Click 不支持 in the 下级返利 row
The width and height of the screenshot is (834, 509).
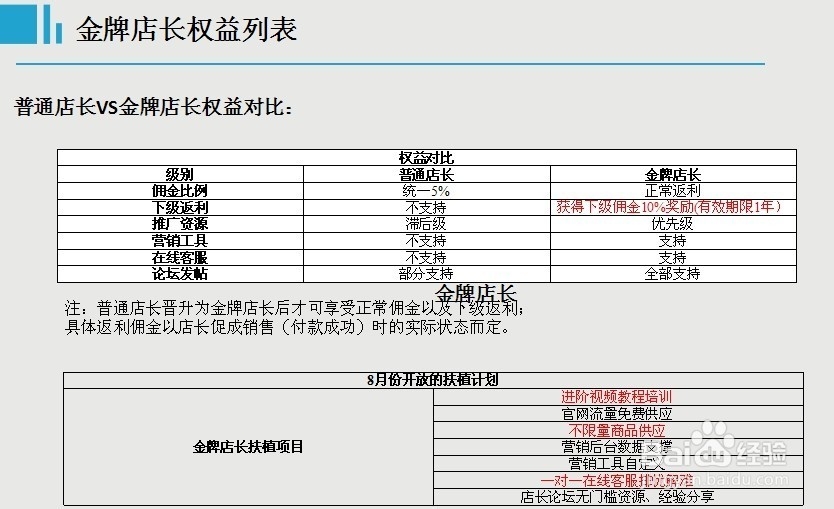click(x=427, y=207)
